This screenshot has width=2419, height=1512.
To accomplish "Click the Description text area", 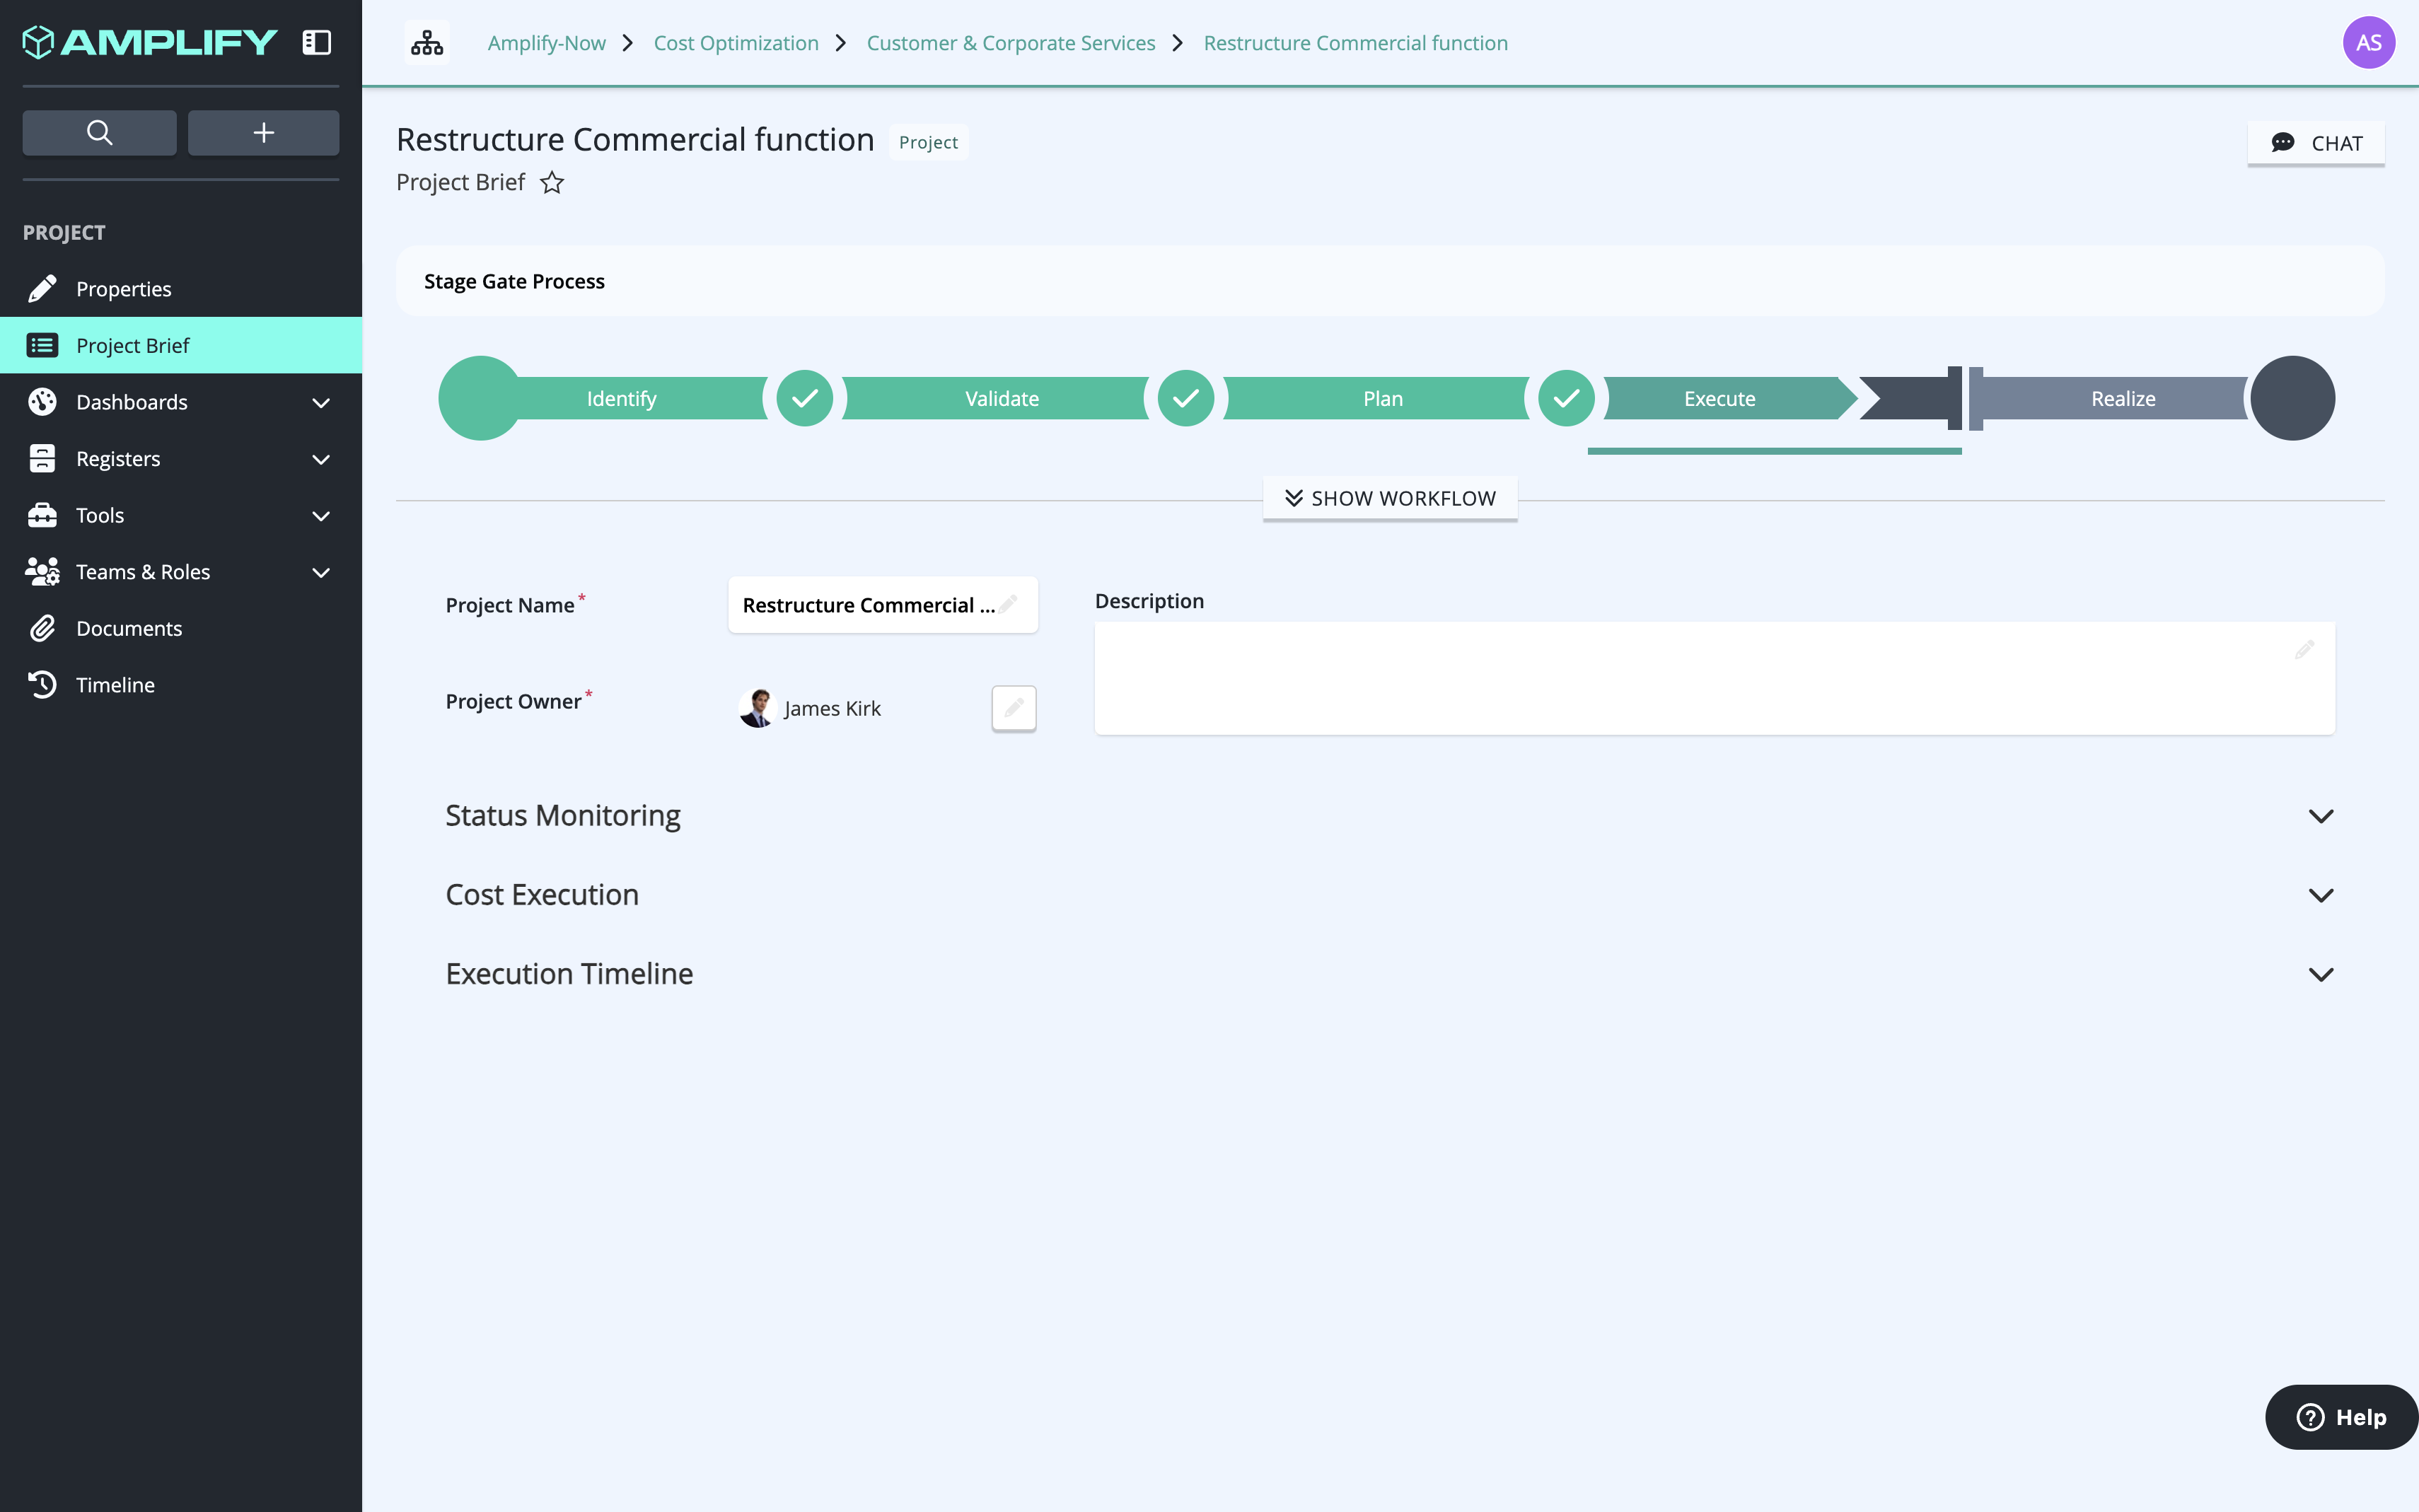I will coord(1715,678).
